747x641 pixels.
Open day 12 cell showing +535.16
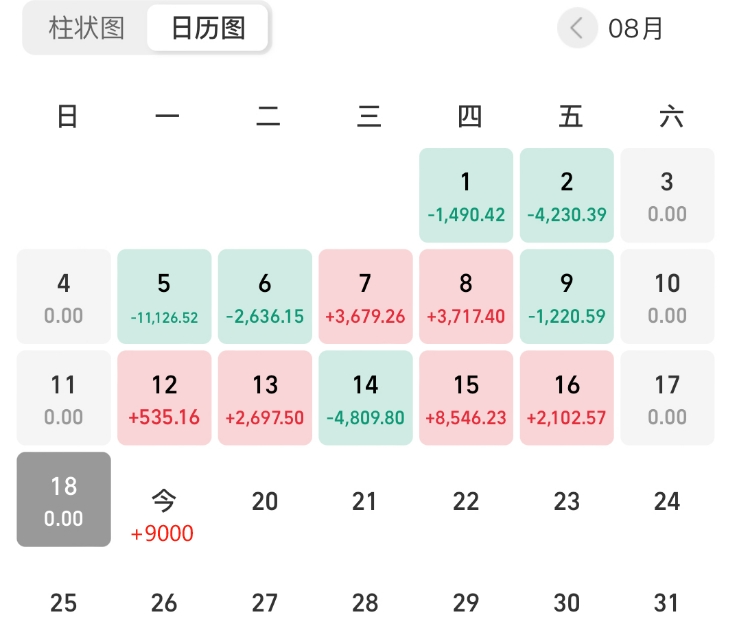click(x=164, y=398)
